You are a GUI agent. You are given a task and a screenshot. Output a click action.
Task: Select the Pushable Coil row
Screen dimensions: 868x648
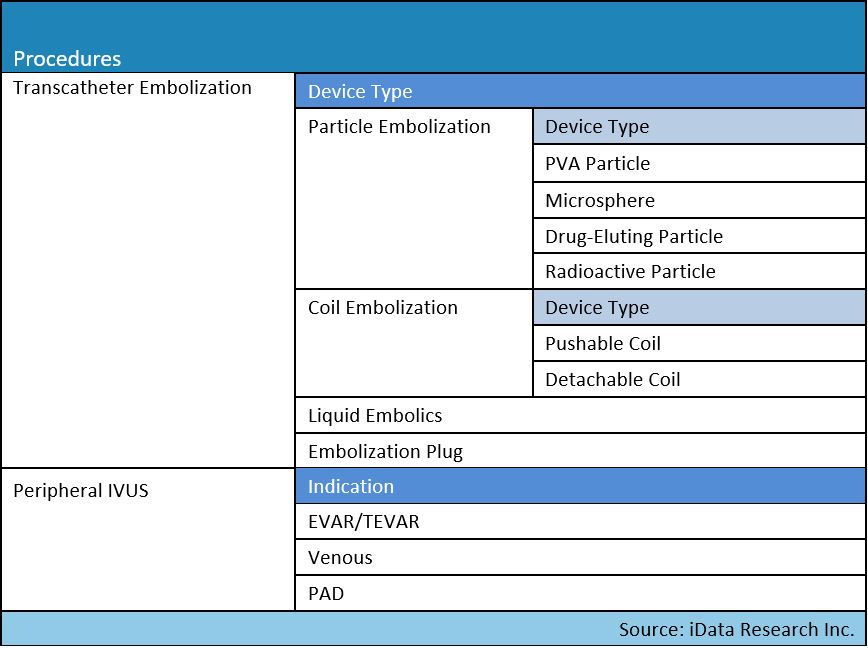pos(699,343)
